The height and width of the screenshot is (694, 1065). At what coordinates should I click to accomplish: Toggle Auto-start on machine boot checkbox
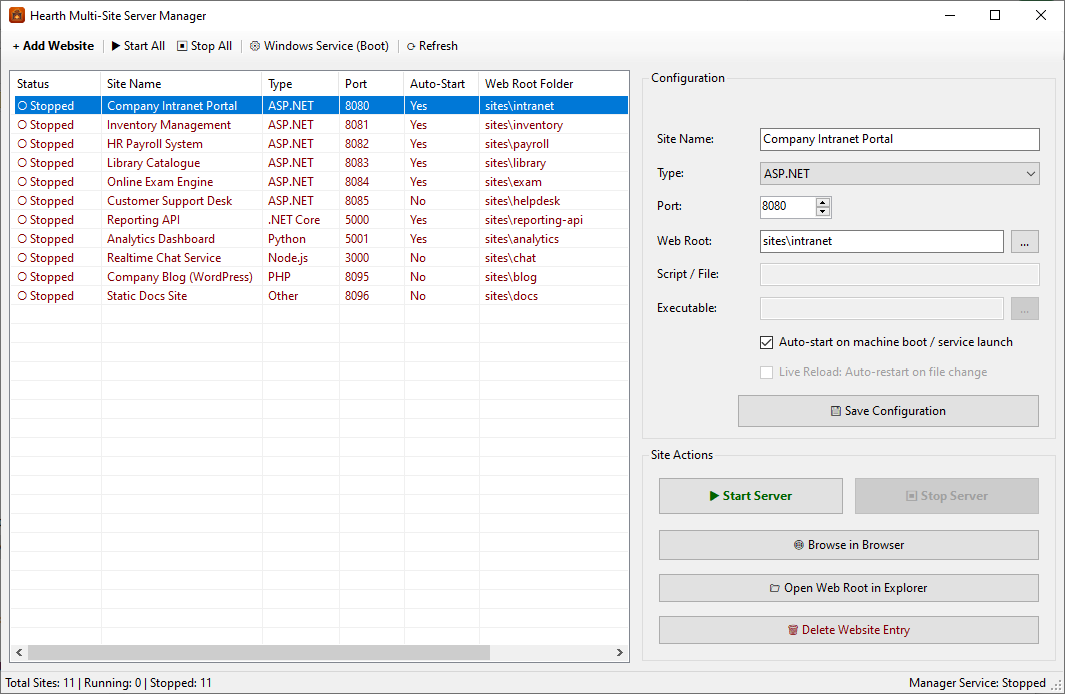(x=766, y=342)
